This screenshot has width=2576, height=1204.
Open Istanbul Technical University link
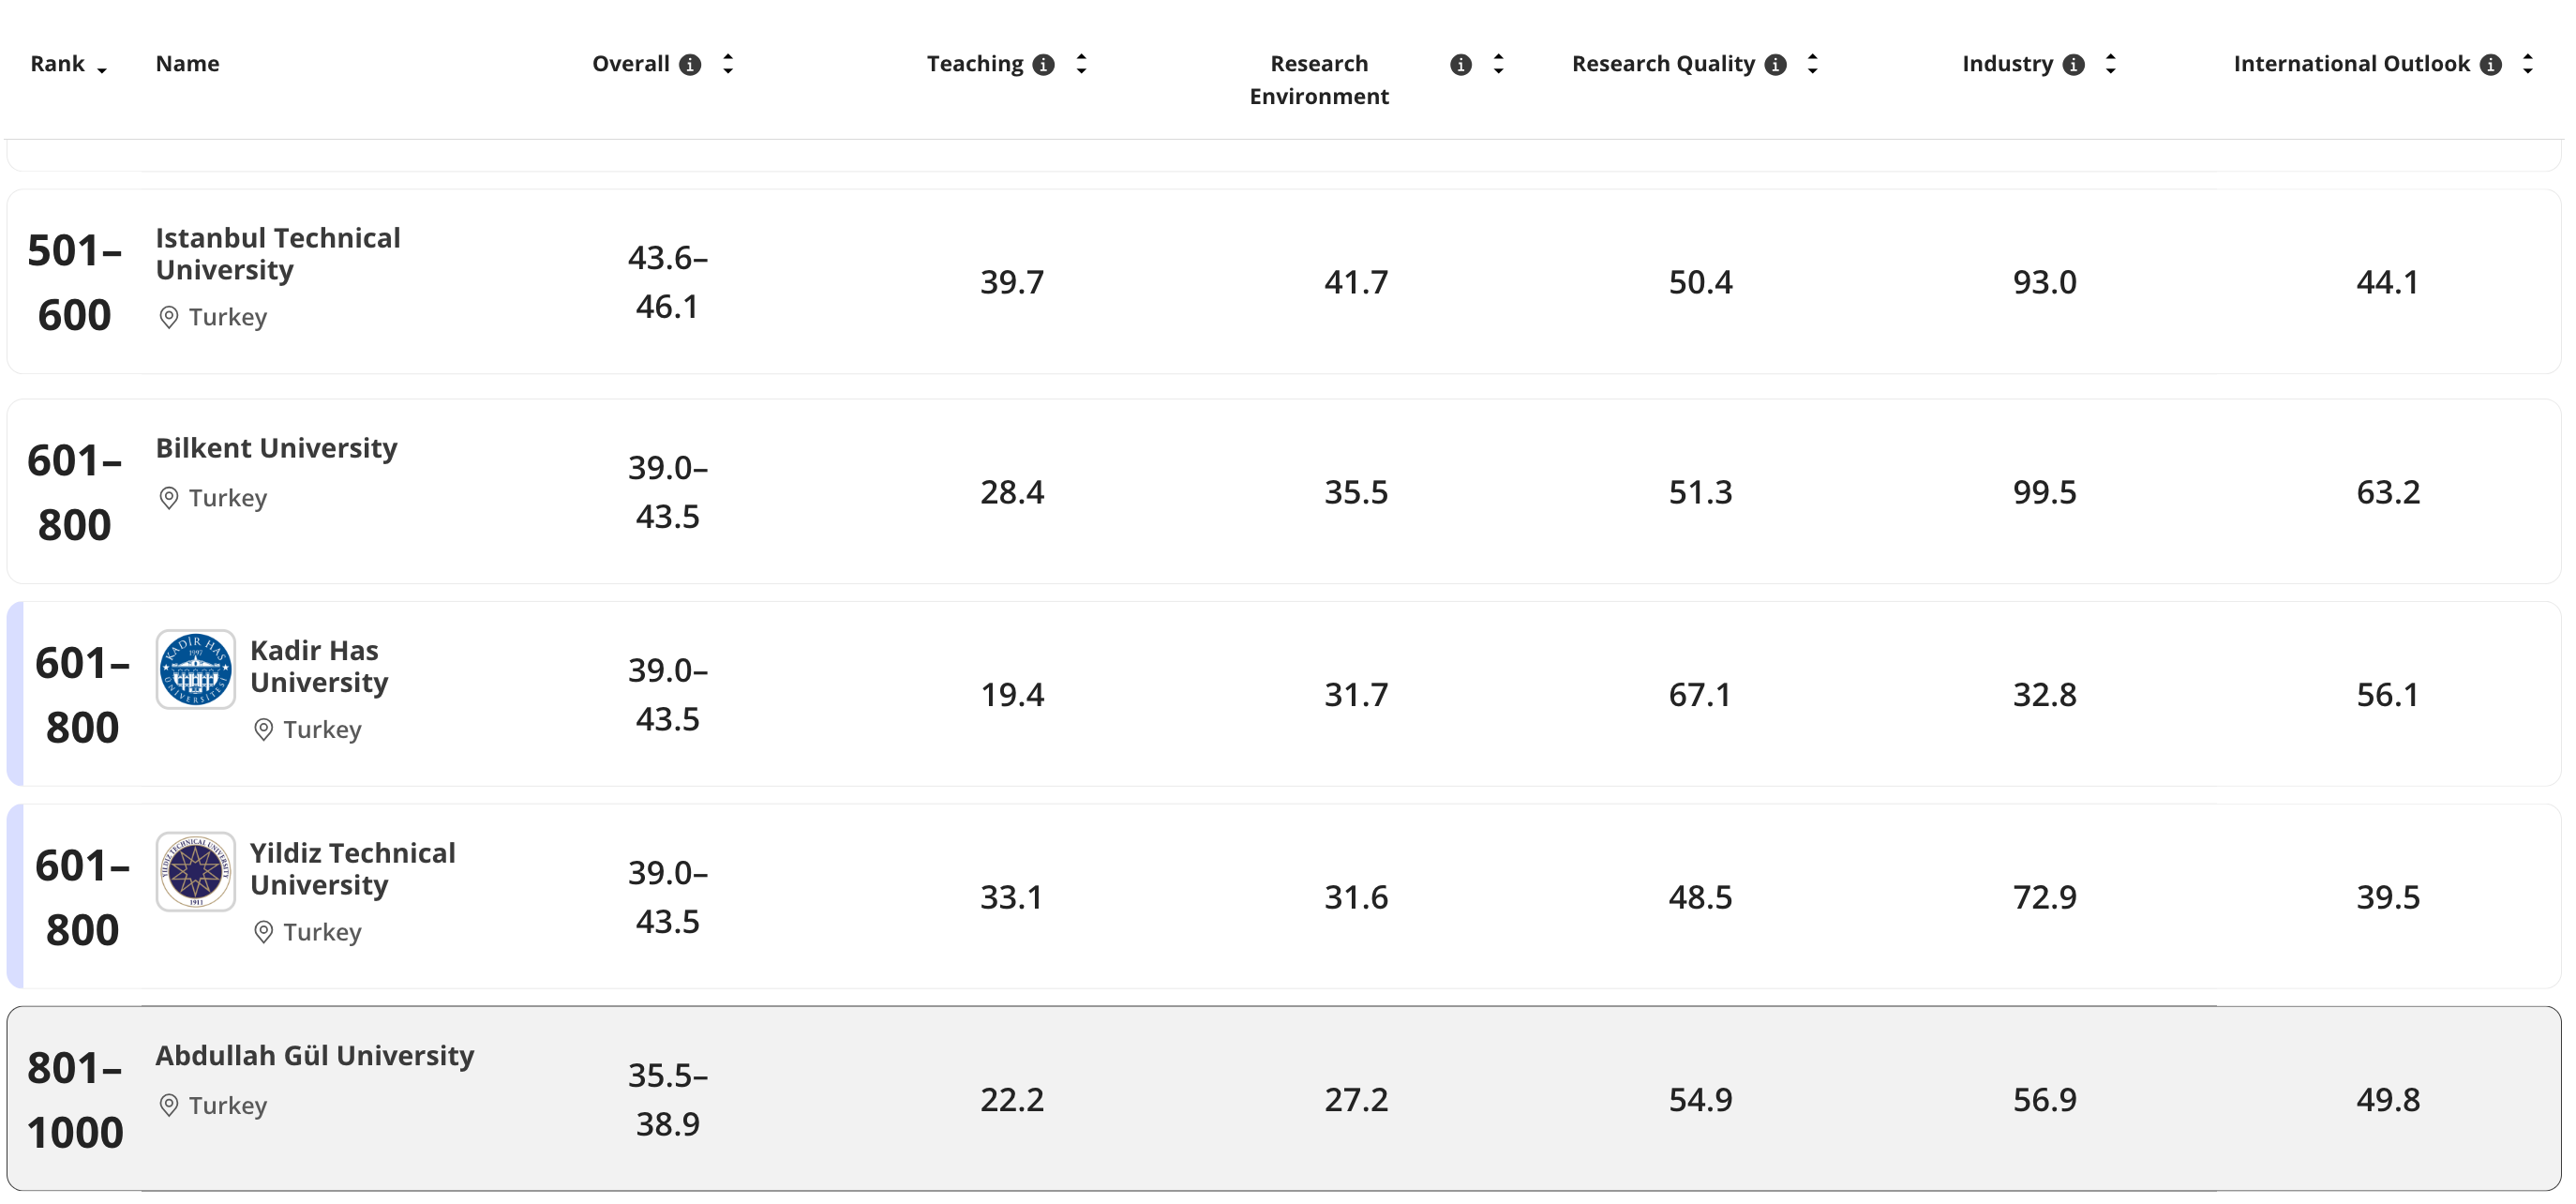pos(278,254)
